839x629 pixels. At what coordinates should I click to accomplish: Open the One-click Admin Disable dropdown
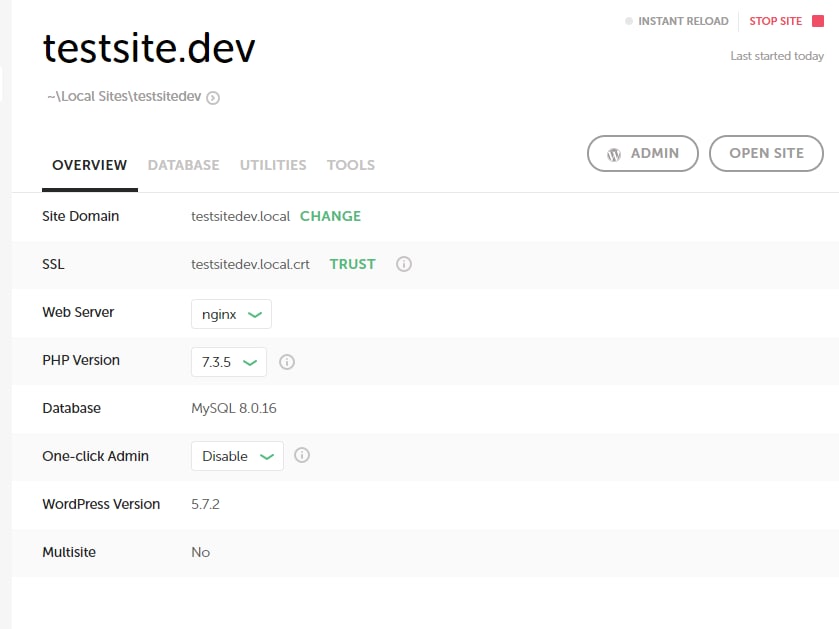237,456
